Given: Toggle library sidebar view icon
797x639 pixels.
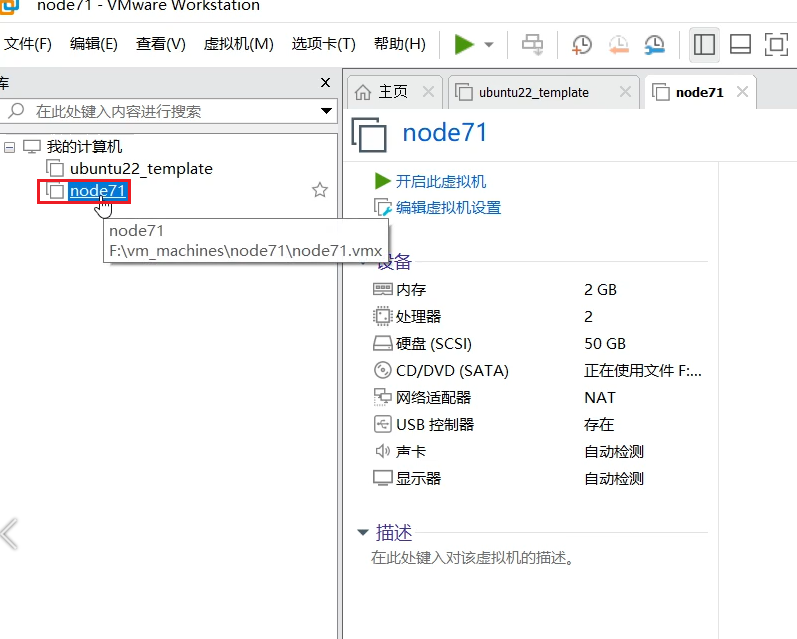Looking at the screenshot, I should (704, 45).
